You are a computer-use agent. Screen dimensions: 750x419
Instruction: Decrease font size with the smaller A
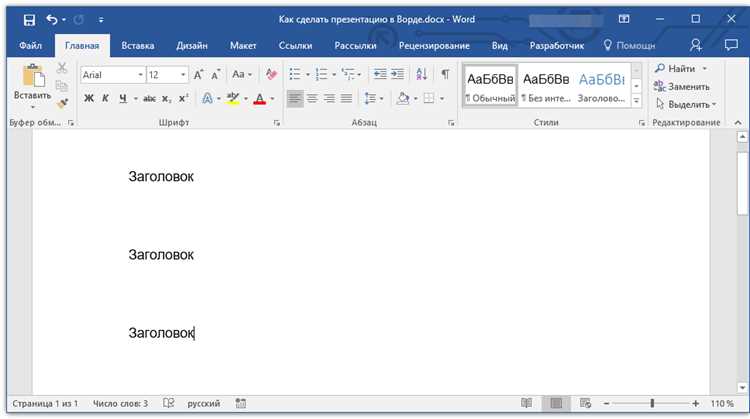click(216, 75)
